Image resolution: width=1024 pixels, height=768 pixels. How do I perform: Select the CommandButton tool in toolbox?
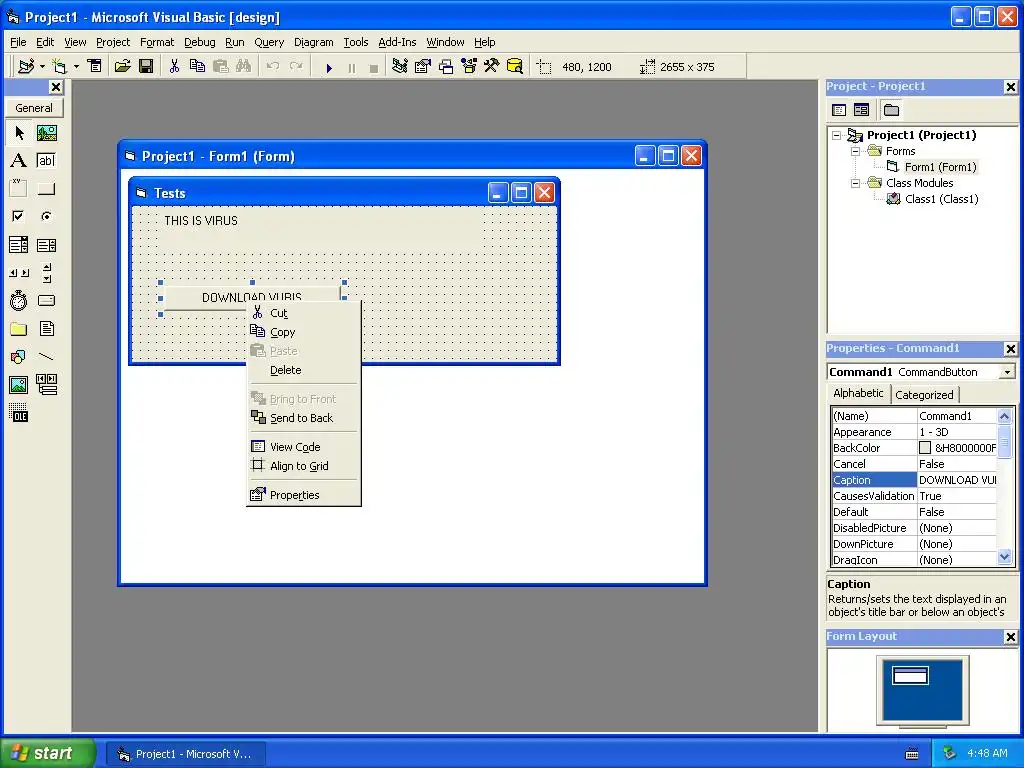coord(46,189)
